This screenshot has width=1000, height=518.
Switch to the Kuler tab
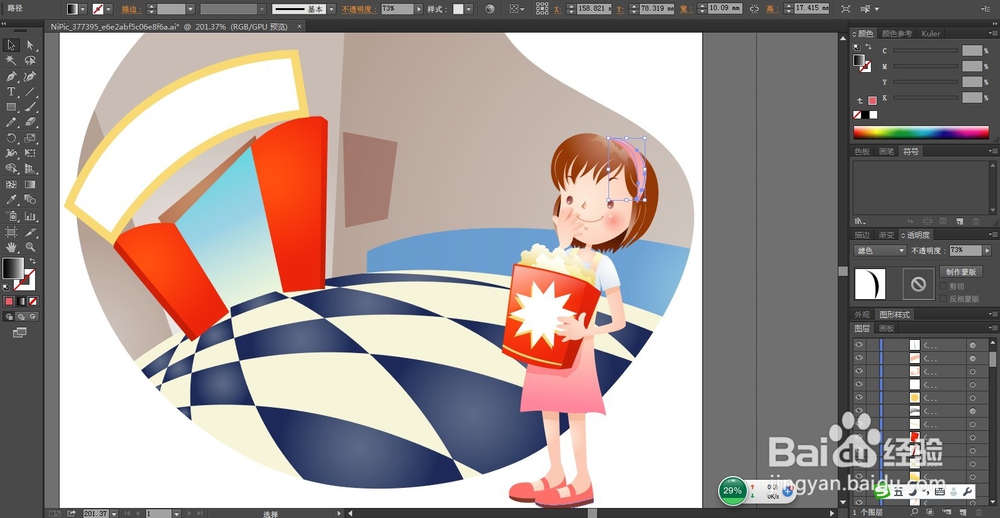point(930,34)
